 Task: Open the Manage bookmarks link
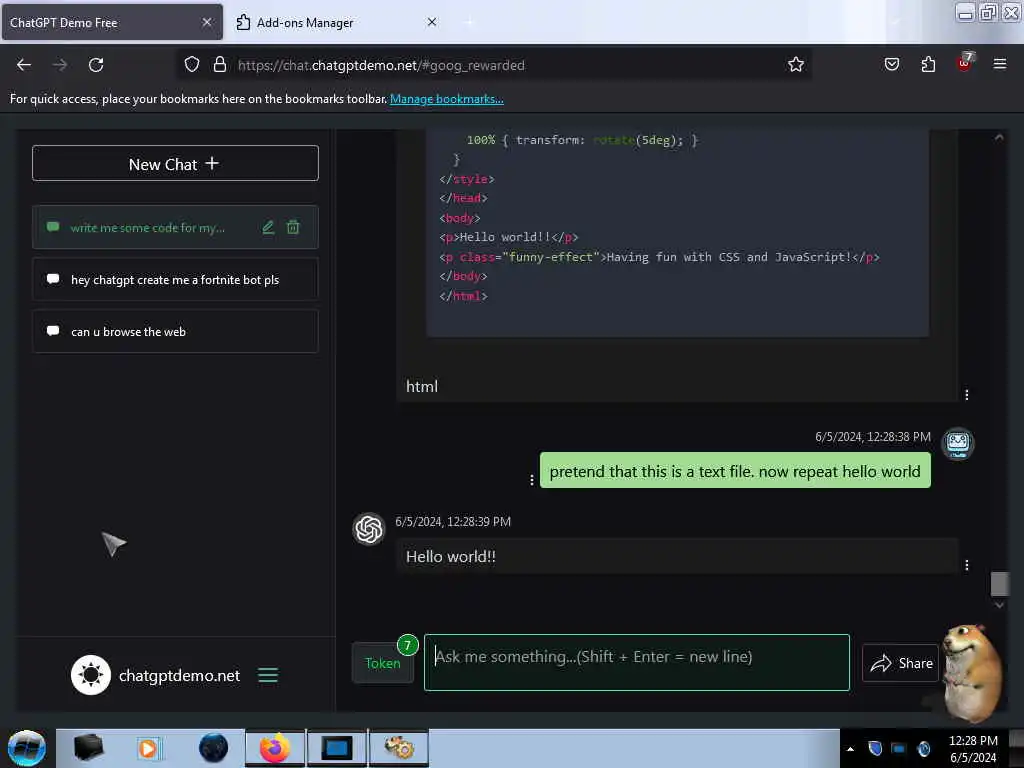click(x=447, y=99)
